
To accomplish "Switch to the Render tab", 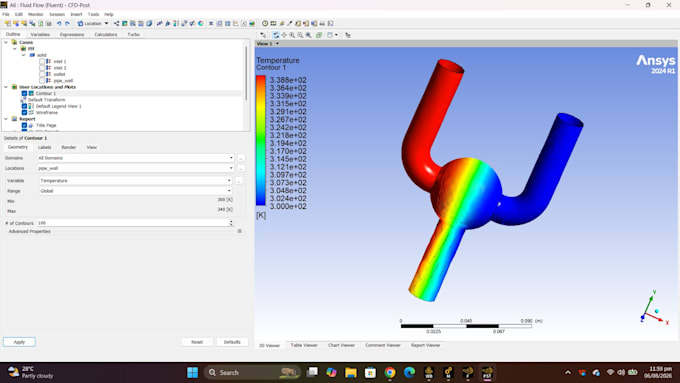I will tap(69, 147).
